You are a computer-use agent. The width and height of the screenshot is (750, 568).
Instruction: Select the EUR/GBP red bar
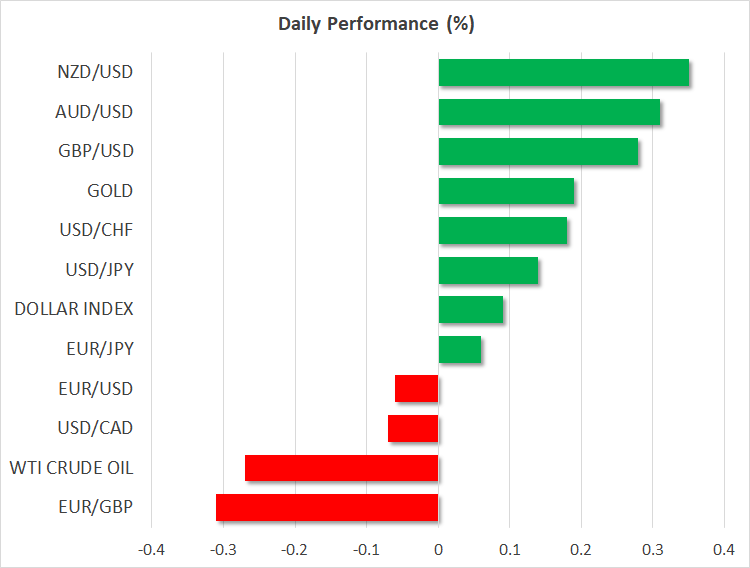point(327,507)
